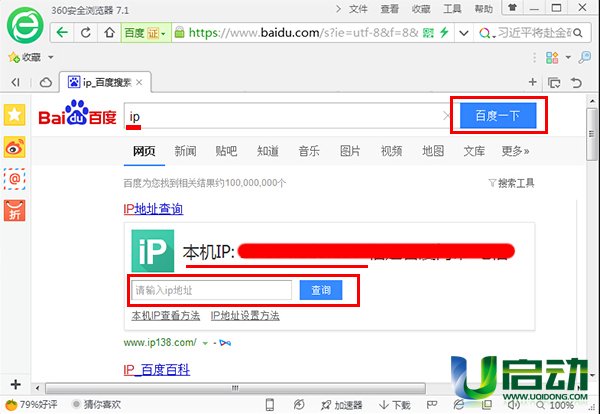Open the File (文件) menu

(x=358, y=9)
